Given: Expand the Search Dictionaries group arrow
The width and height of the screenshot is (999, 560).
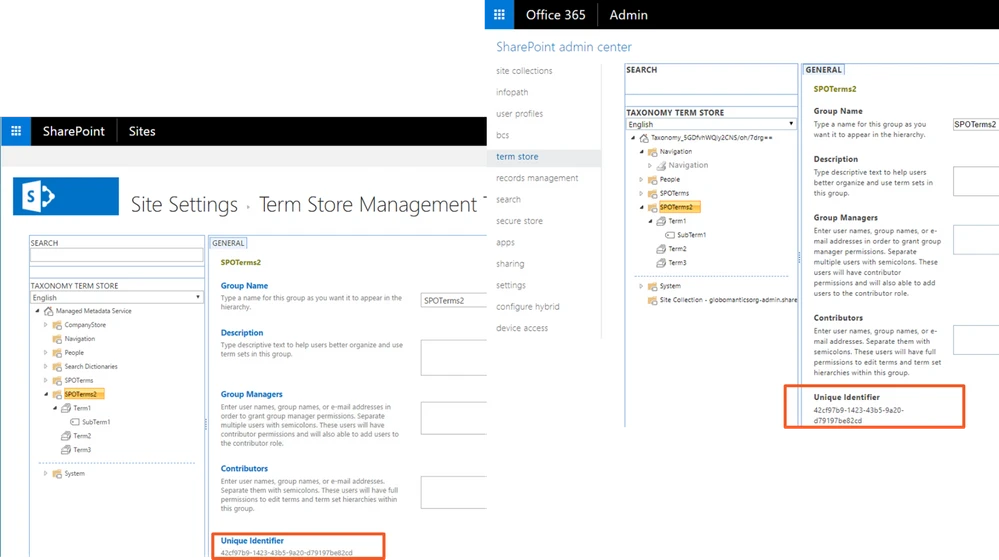Looking at the screenshot, I should click(46, 366).
